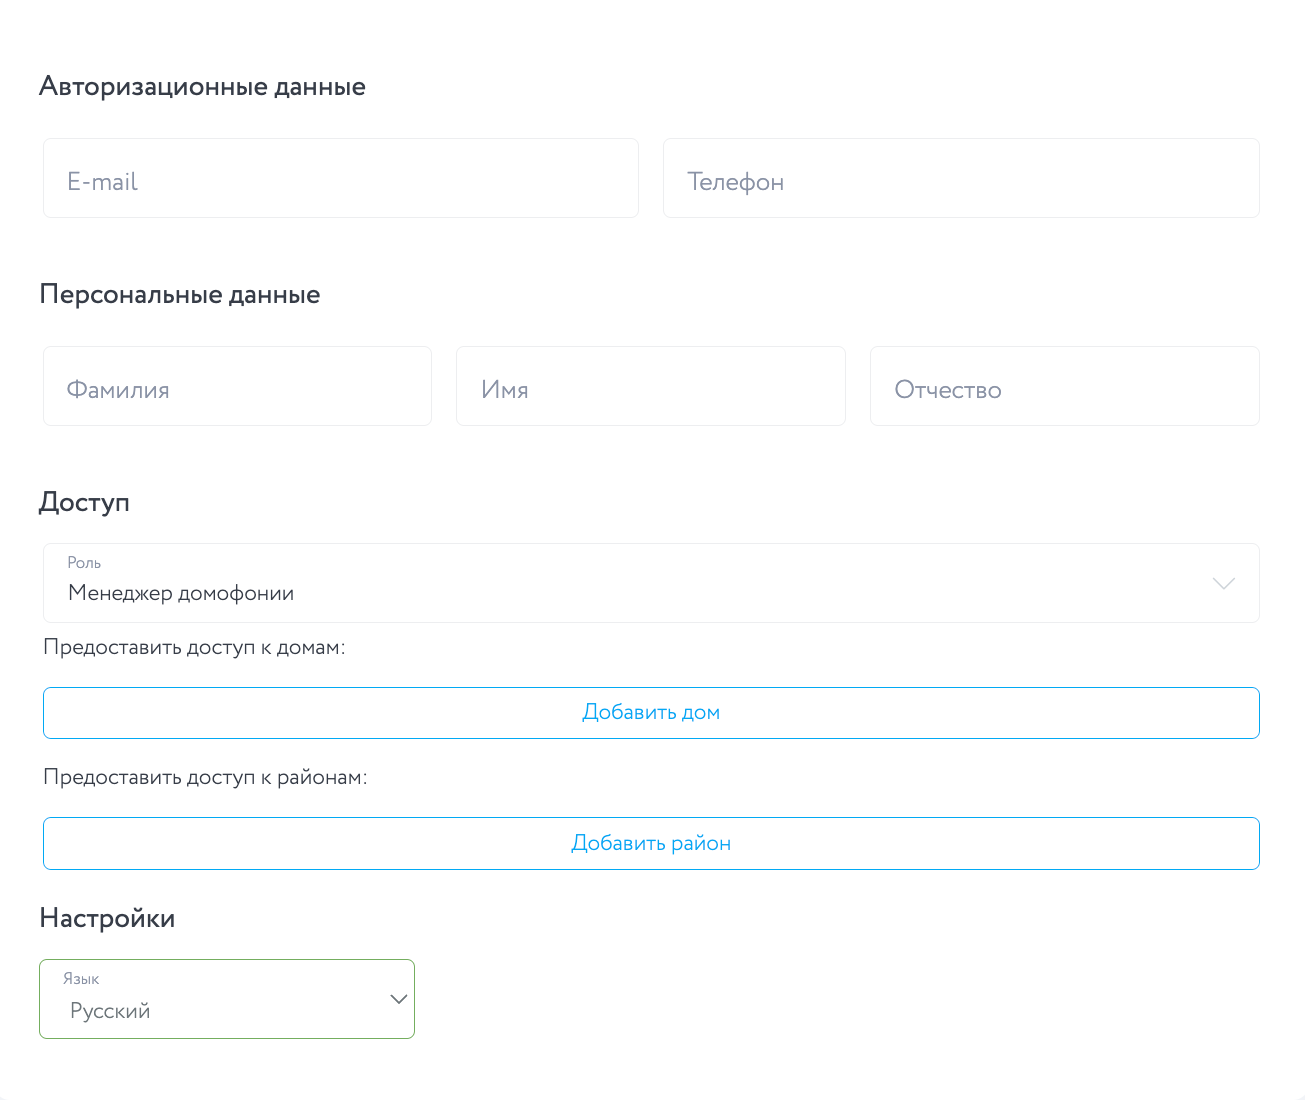Screen dimensions: 1305x1100
Task: Click the Язык dropdown chevron arrow
Action: [x=398, y=999]
